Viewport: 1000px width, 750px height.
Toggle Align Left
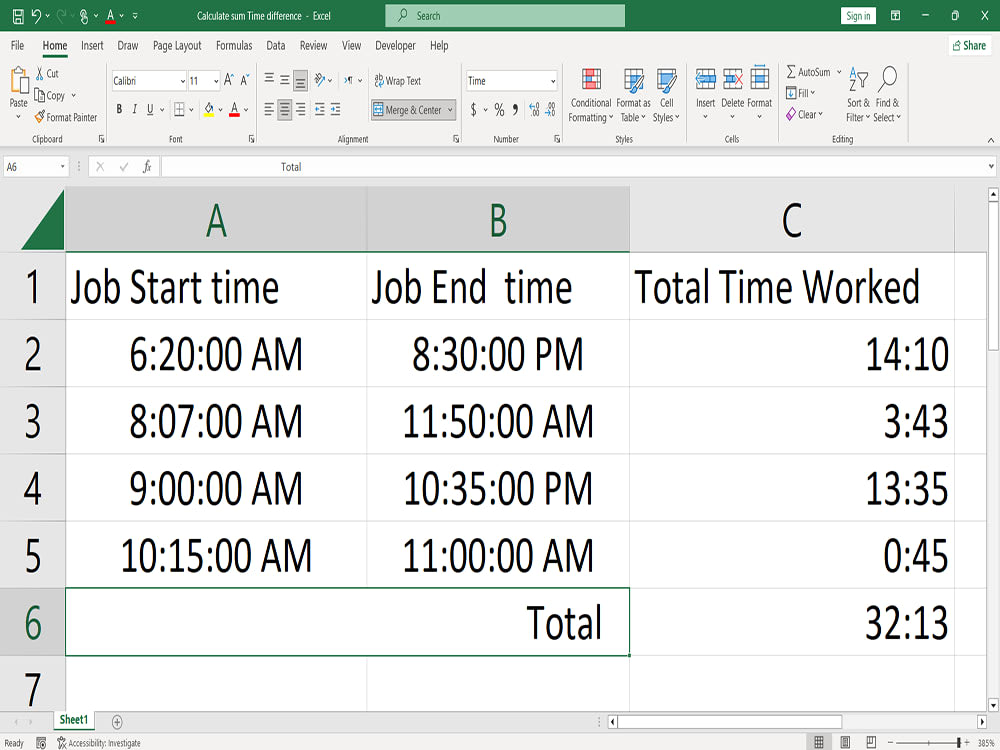(269, 110)
